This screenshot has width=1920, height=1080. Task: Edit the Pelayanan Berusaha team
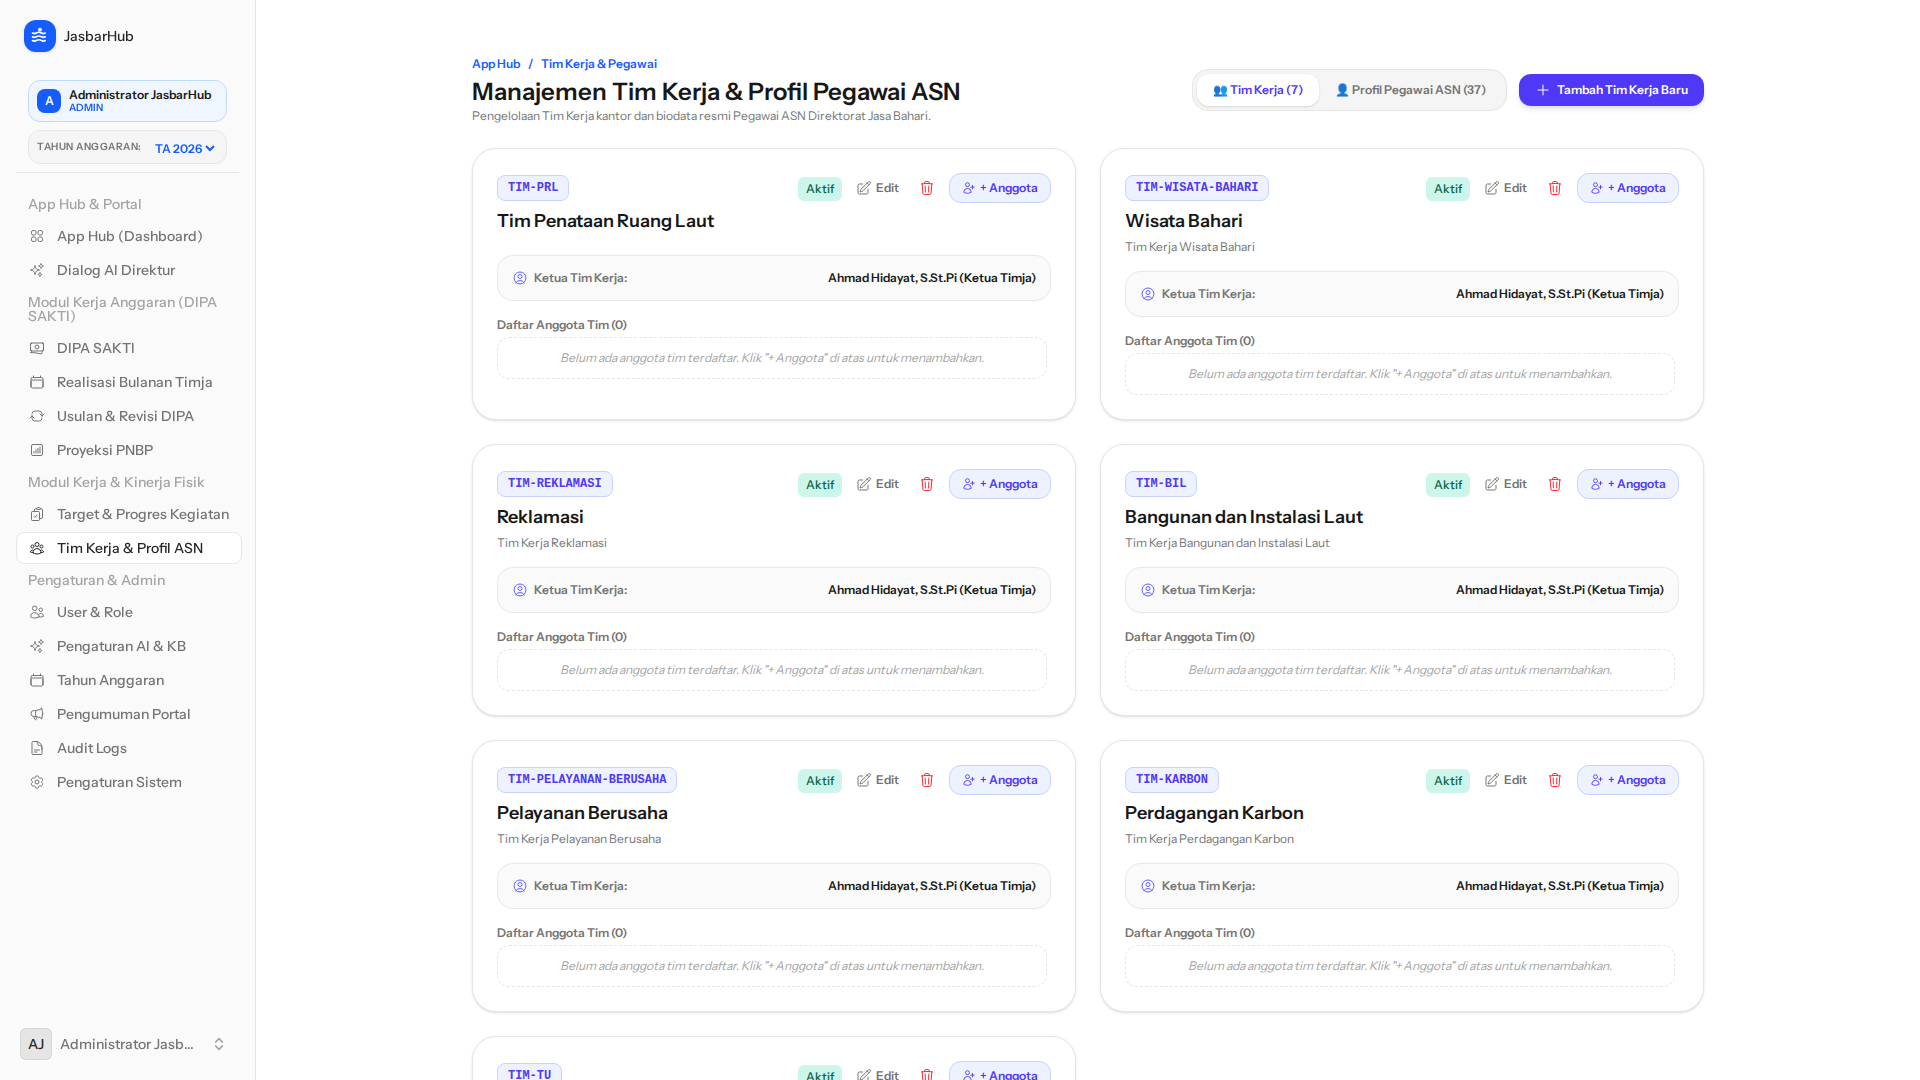tap(878, 780)
